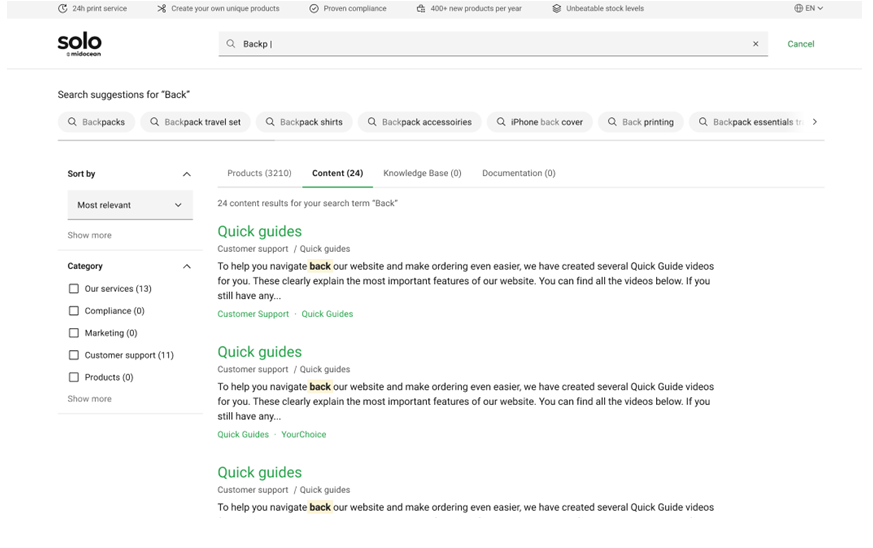Click the magnifier icon on the Back printing chip
The height and width of the screenshot is (548, 873).
click(x=612, y=122)
